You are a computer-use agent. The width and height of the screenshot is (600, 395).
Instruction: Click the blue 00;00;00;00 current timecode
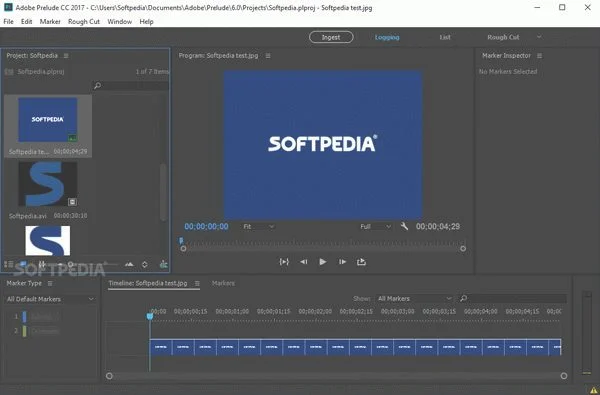pos(206,227)
